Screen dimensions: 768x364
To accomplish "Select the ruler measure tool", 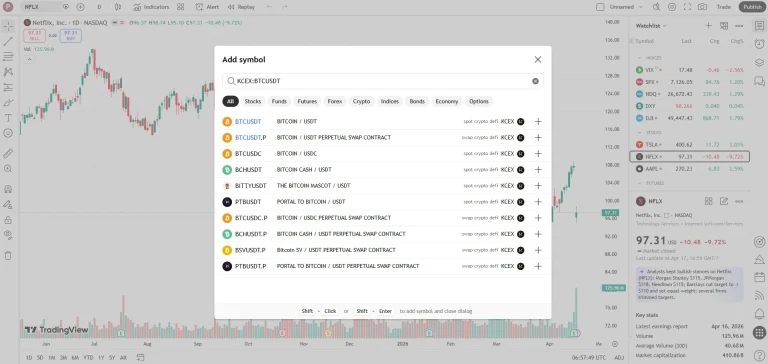I will 8,153.
